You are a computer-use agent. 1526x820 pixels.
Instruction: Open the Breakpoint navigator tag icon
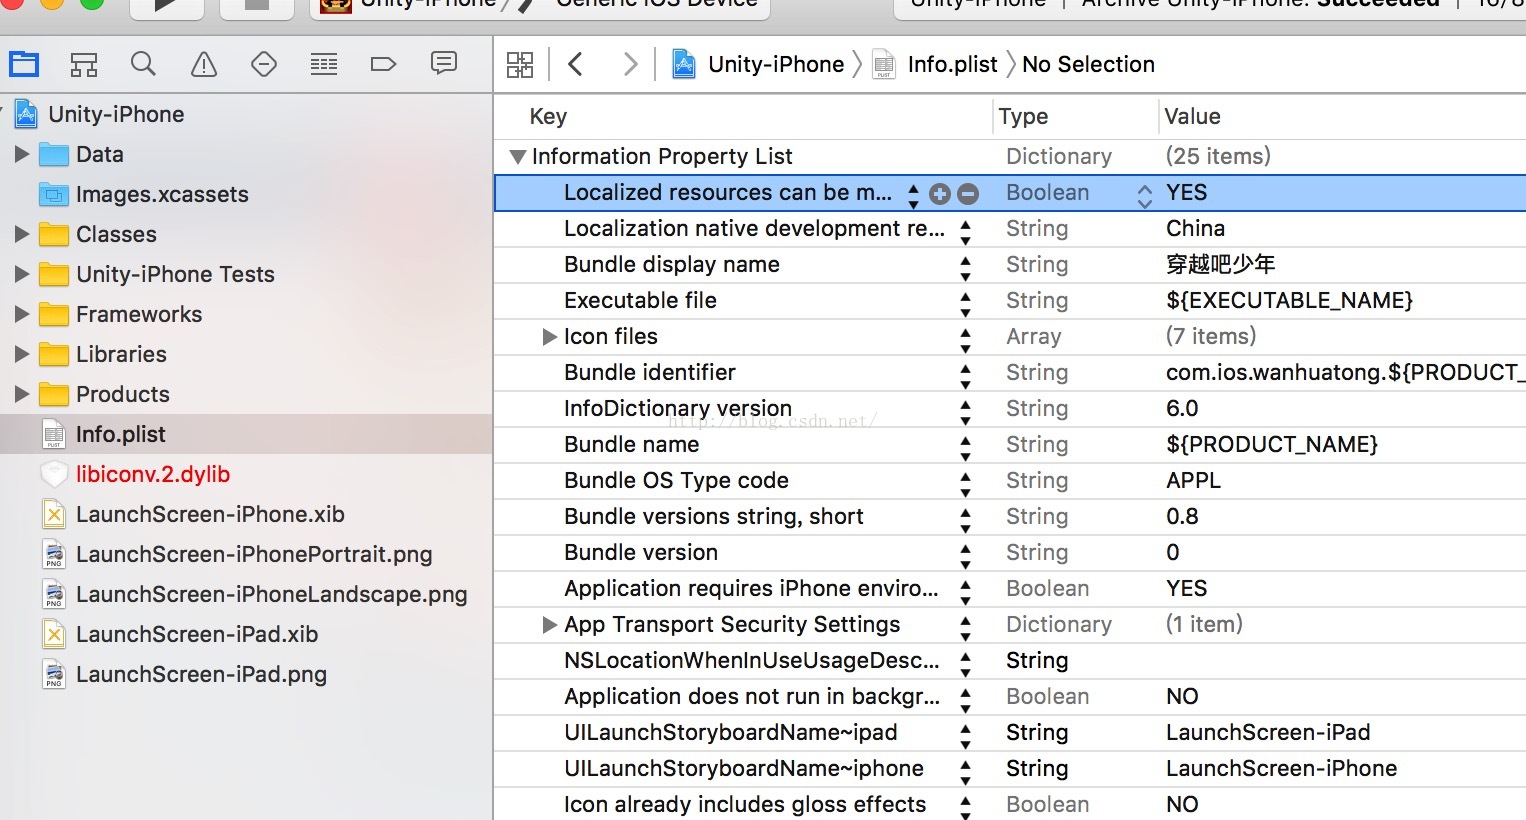(x=383, y=65)
